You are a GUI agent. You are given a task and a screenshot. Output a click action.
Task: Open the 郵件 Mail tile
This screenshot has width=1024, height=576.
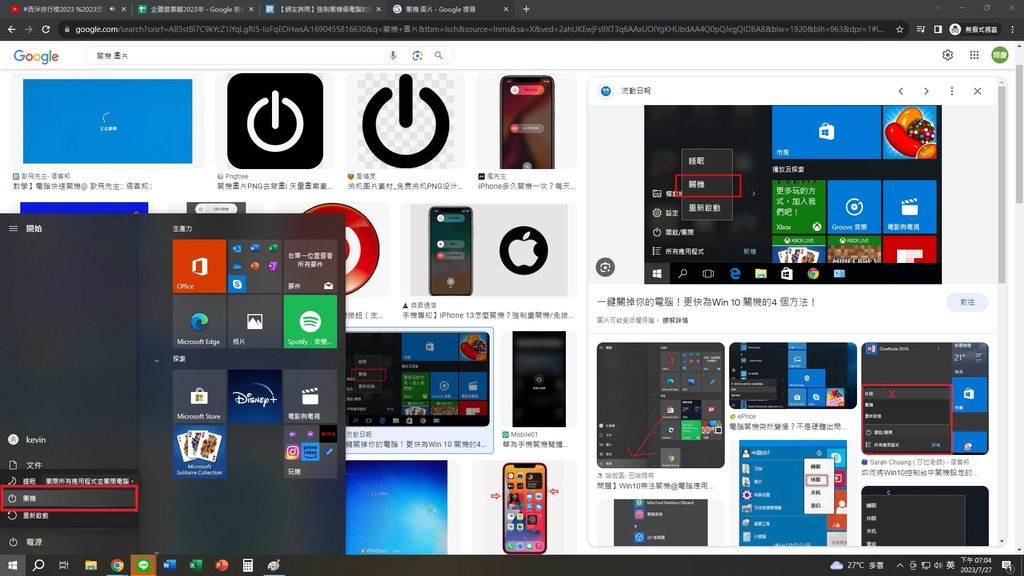pos(310,266)
